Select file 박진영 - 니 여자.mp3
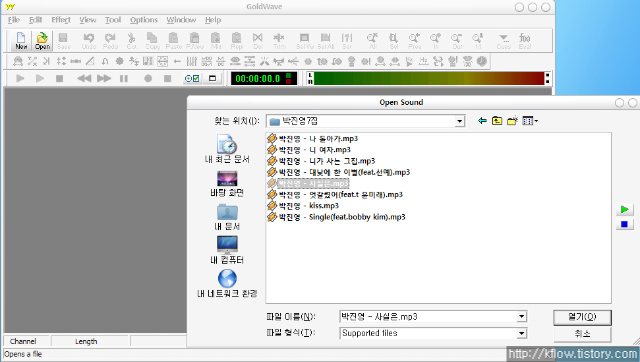 click(x=309, y=150)
